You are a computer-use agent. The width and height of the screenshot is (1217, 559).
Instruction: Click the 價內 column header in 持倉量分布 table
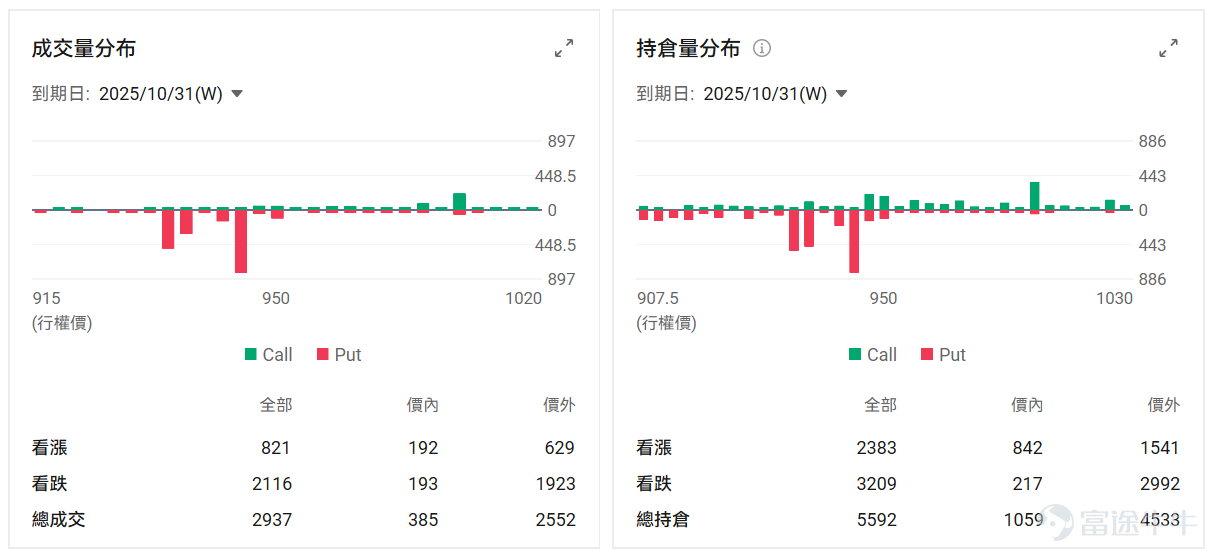[1026, 405]
